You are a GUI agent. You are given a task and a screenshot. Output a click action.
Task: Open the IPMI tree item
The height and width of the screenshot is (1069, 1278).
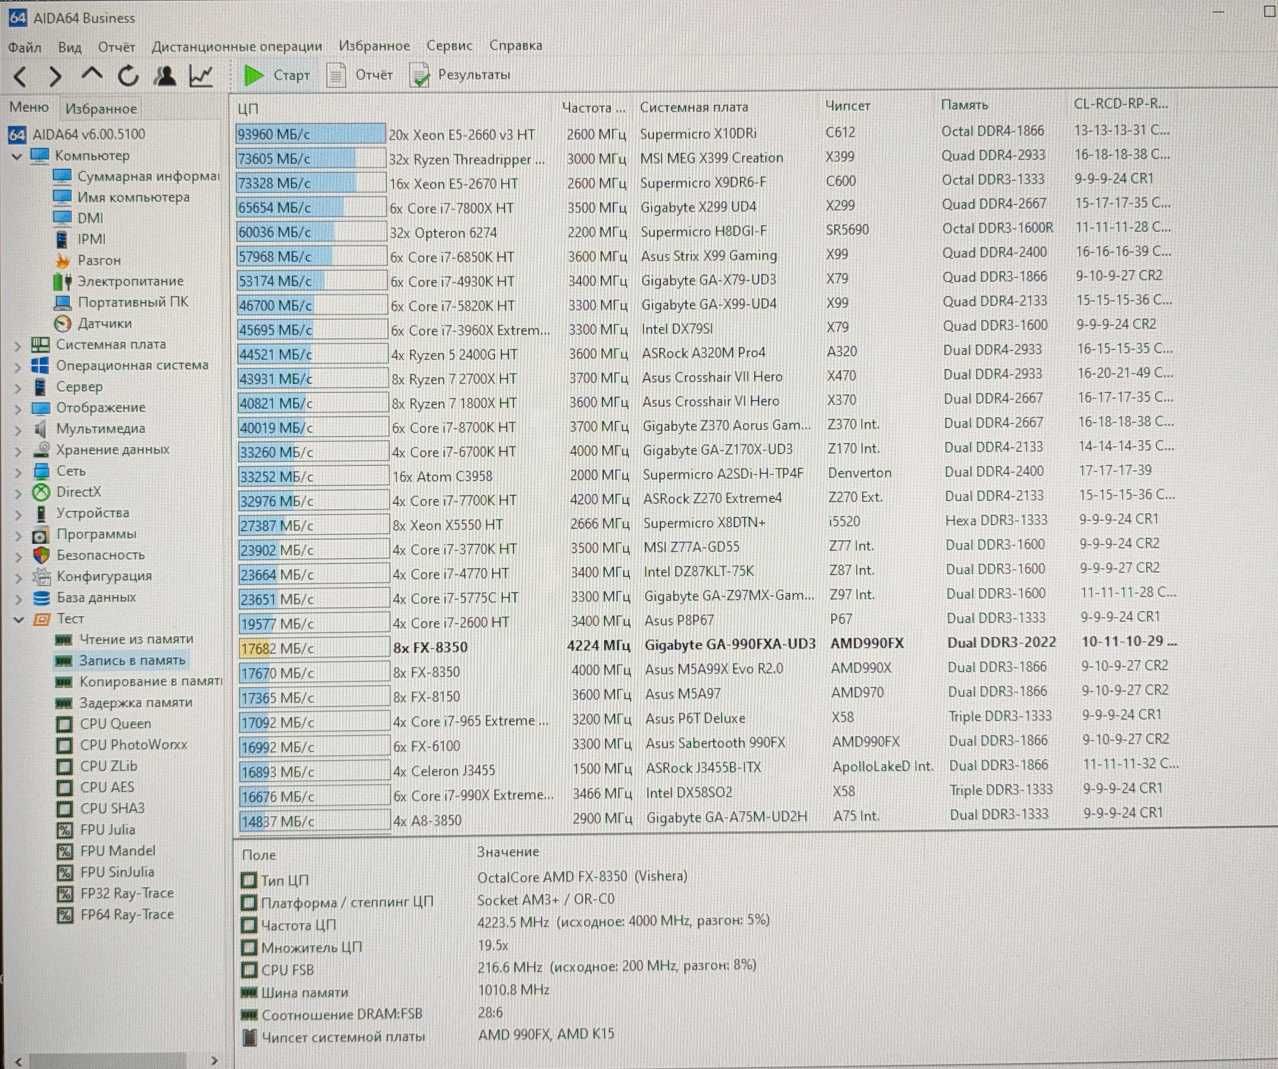pos(81,239)
